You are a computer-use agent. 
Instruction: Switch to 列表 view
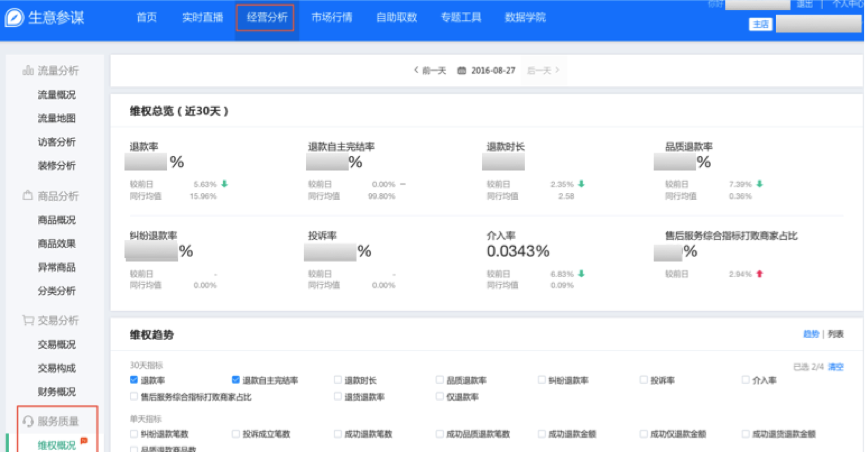pos(836,334)
